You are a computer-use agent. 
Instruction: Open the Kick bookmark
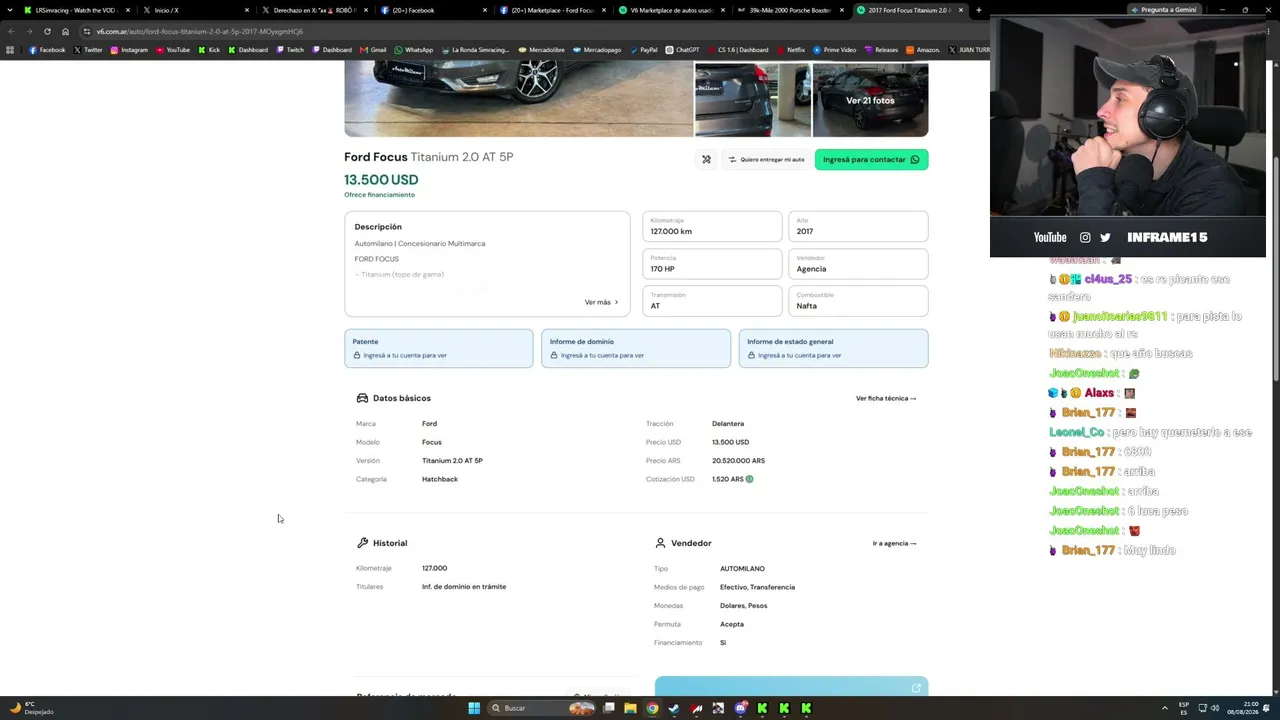tap(209, 50)
